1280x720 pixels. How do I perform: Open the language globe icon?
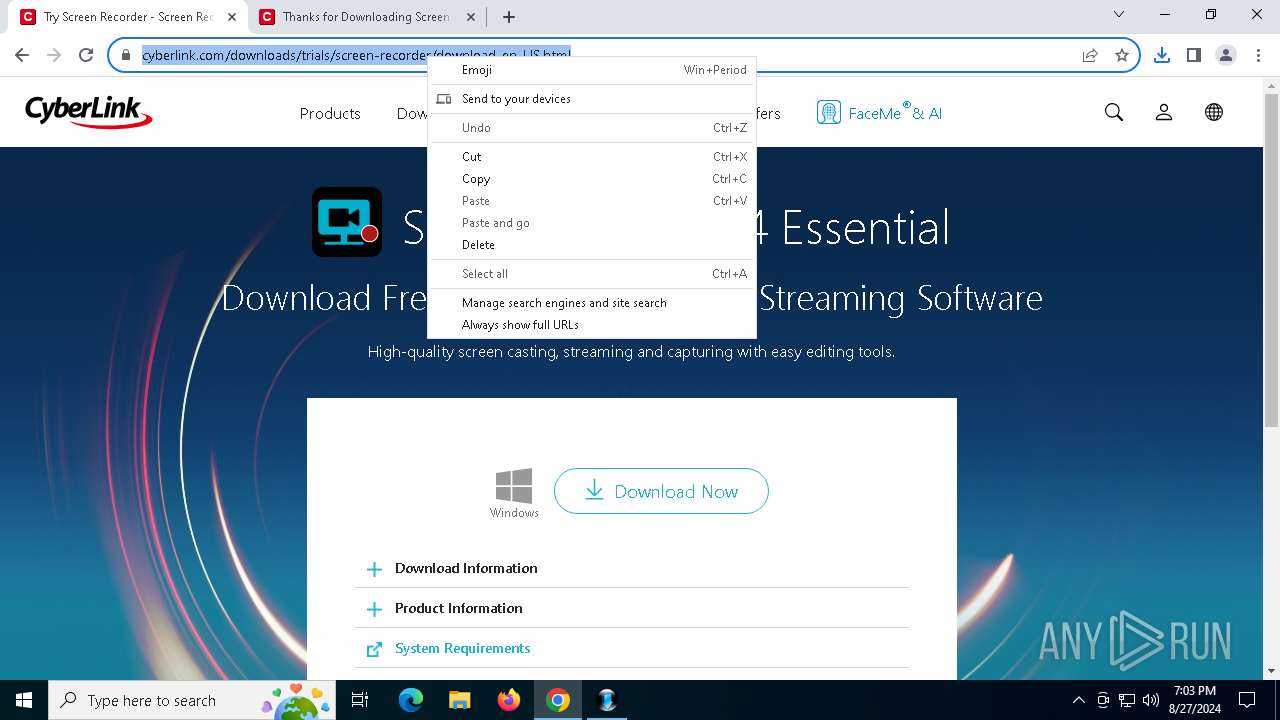coord(1214,112)
